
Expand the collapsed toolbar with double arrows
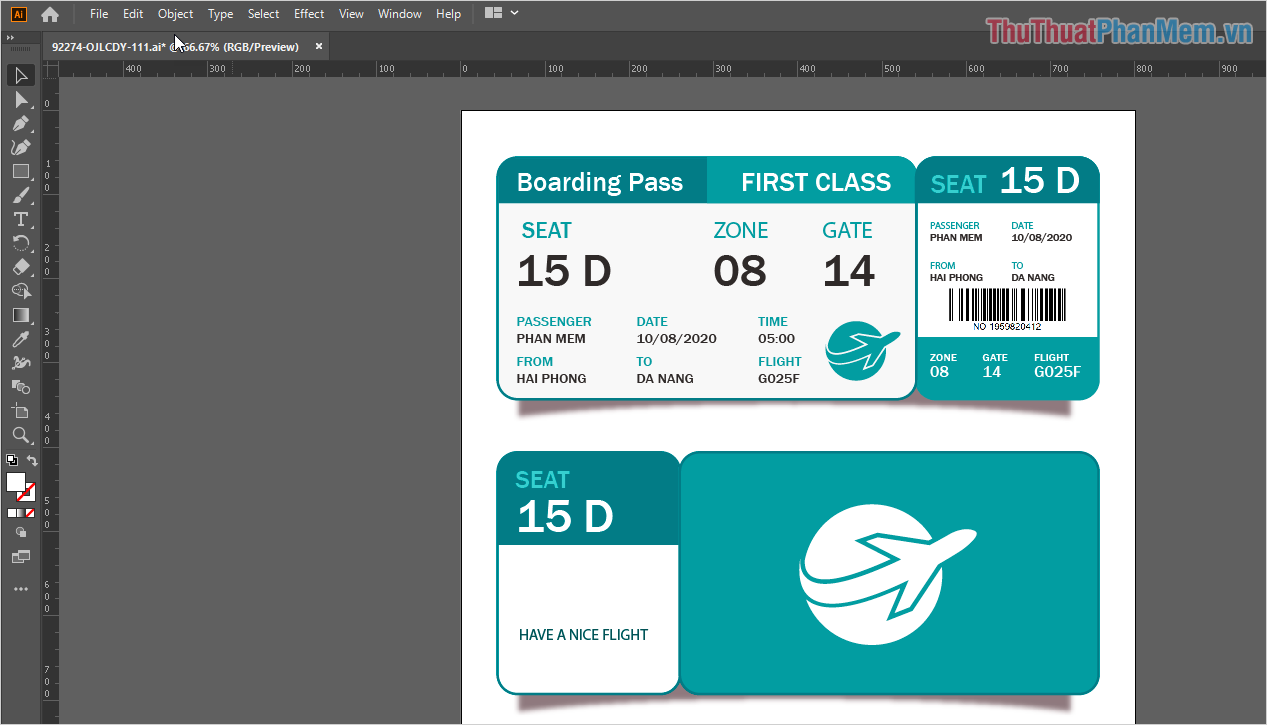(x=10, y=37)
